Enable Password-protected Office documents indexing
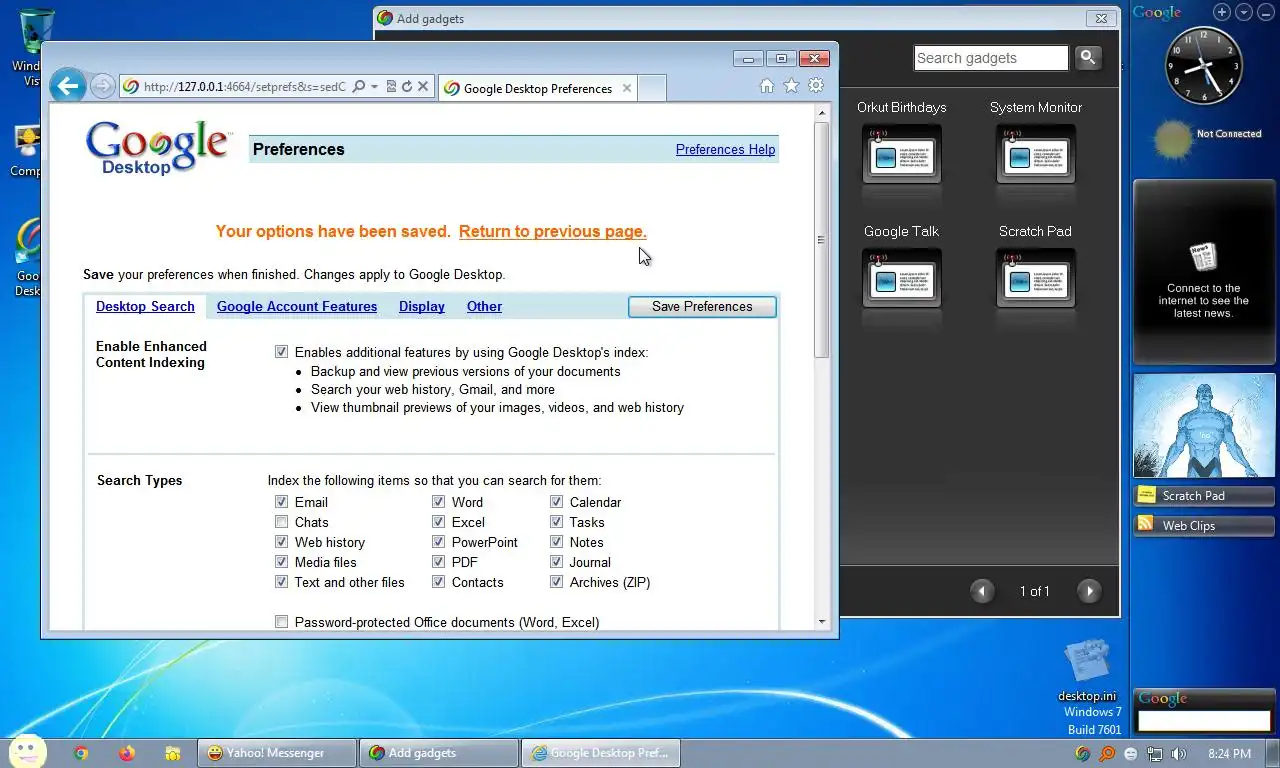Screen dimensions: 1280x768 (x=281, y=622)
